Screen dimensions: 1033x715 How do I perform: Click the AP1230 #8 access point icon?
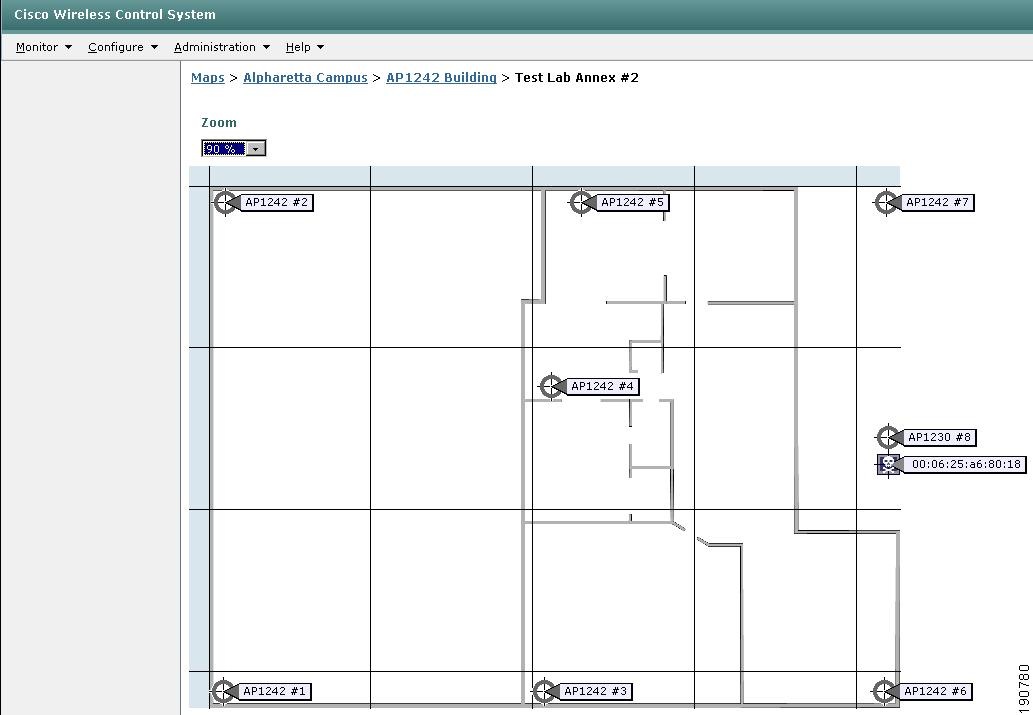pyautogui.click(x=888, y=437)
